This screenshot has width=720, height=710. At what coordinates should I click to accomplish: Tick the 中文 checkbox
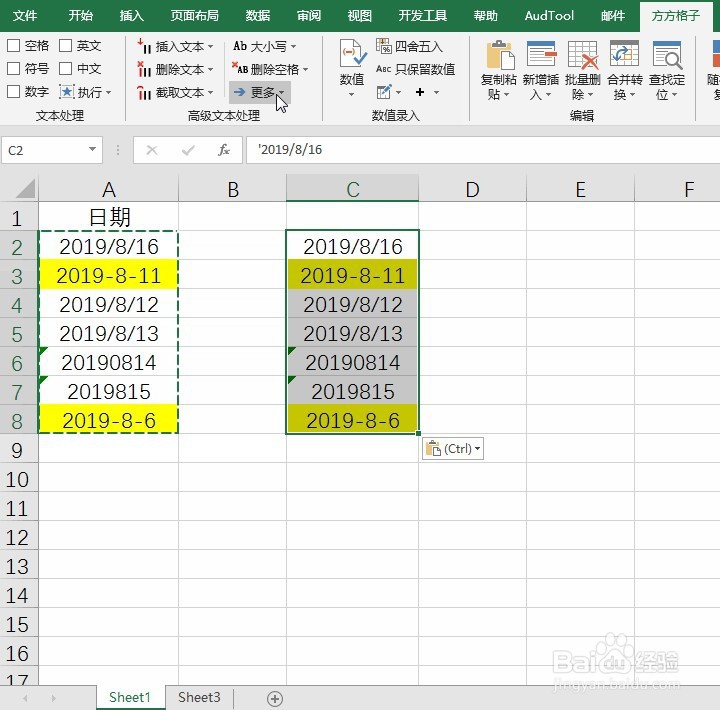(66, 68)
